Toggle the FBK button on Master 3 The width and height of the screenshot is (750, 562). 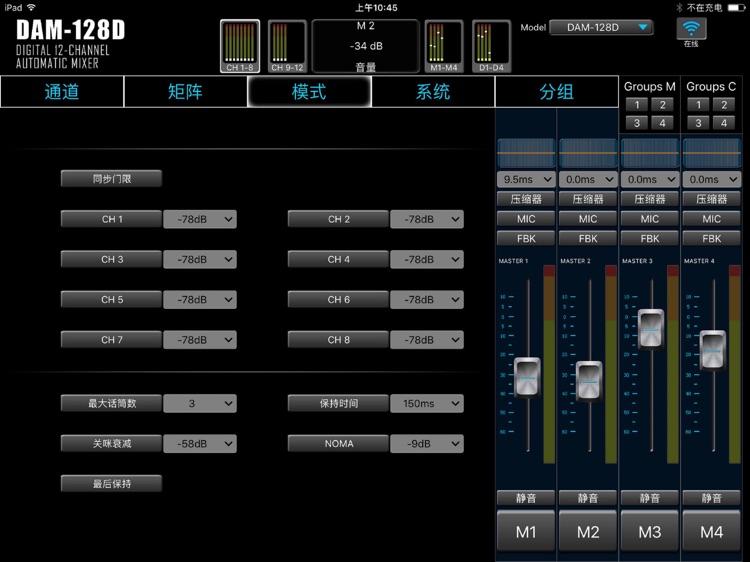pyautogui.click(x=650, y=239)
